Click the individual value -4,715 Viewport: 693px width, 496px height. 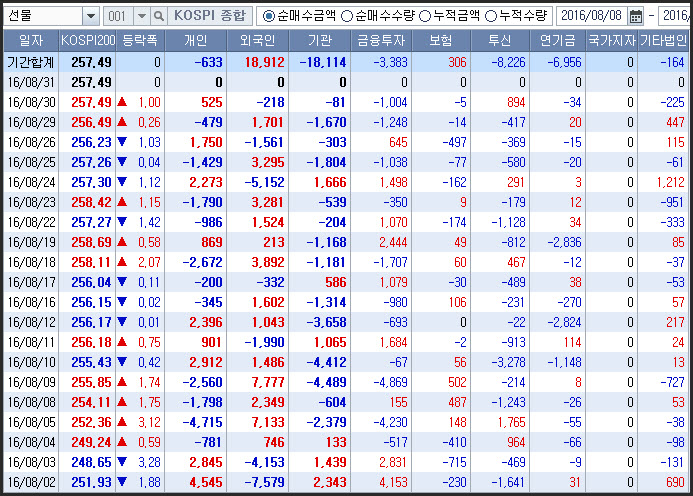pos(202,422)
